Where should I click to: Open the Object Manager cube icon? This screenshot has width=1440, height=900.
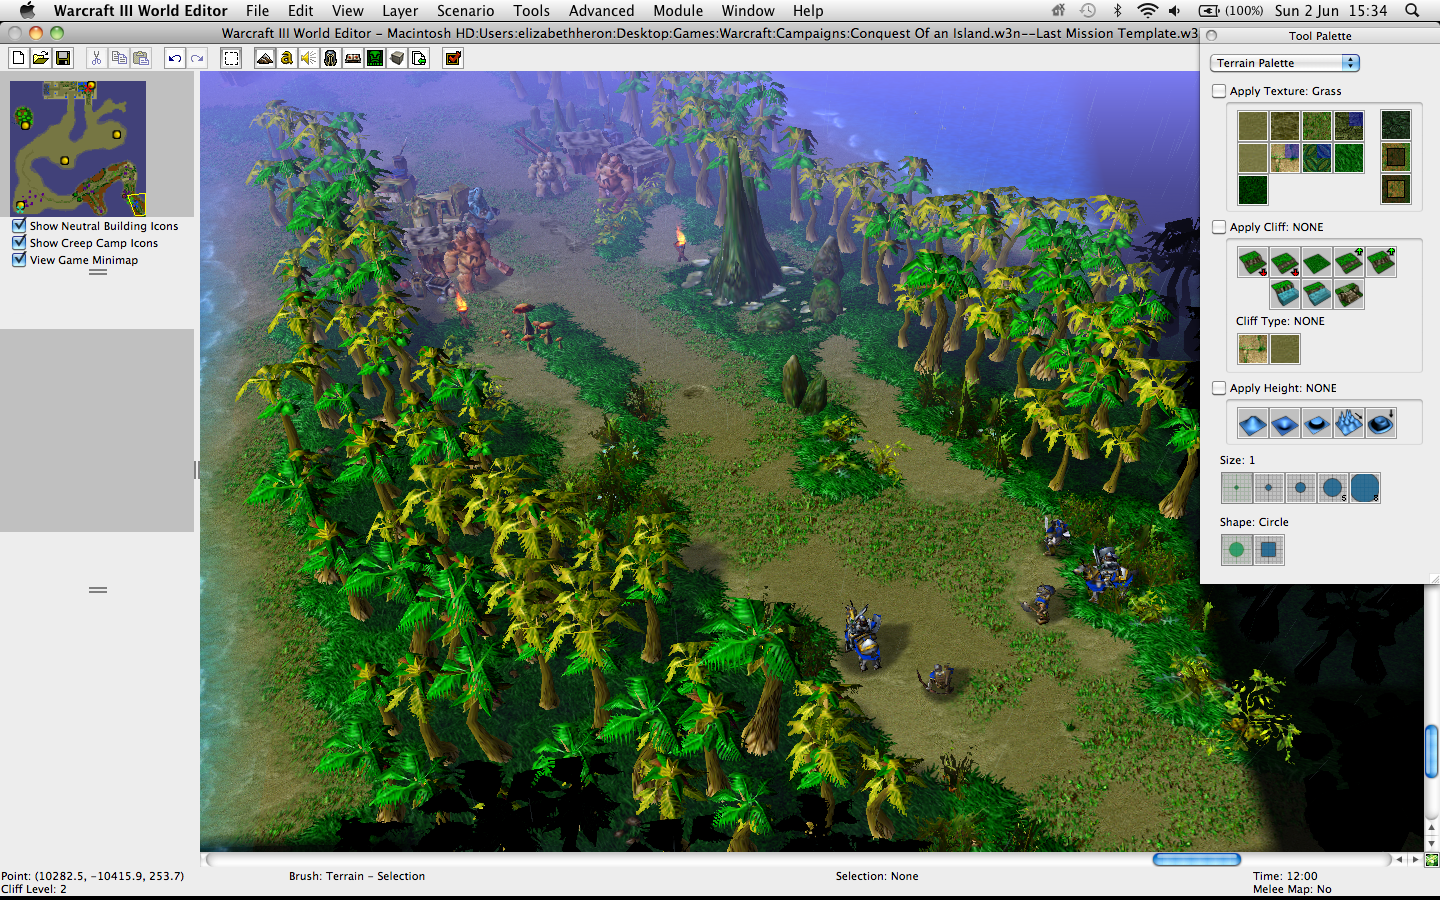397,58
